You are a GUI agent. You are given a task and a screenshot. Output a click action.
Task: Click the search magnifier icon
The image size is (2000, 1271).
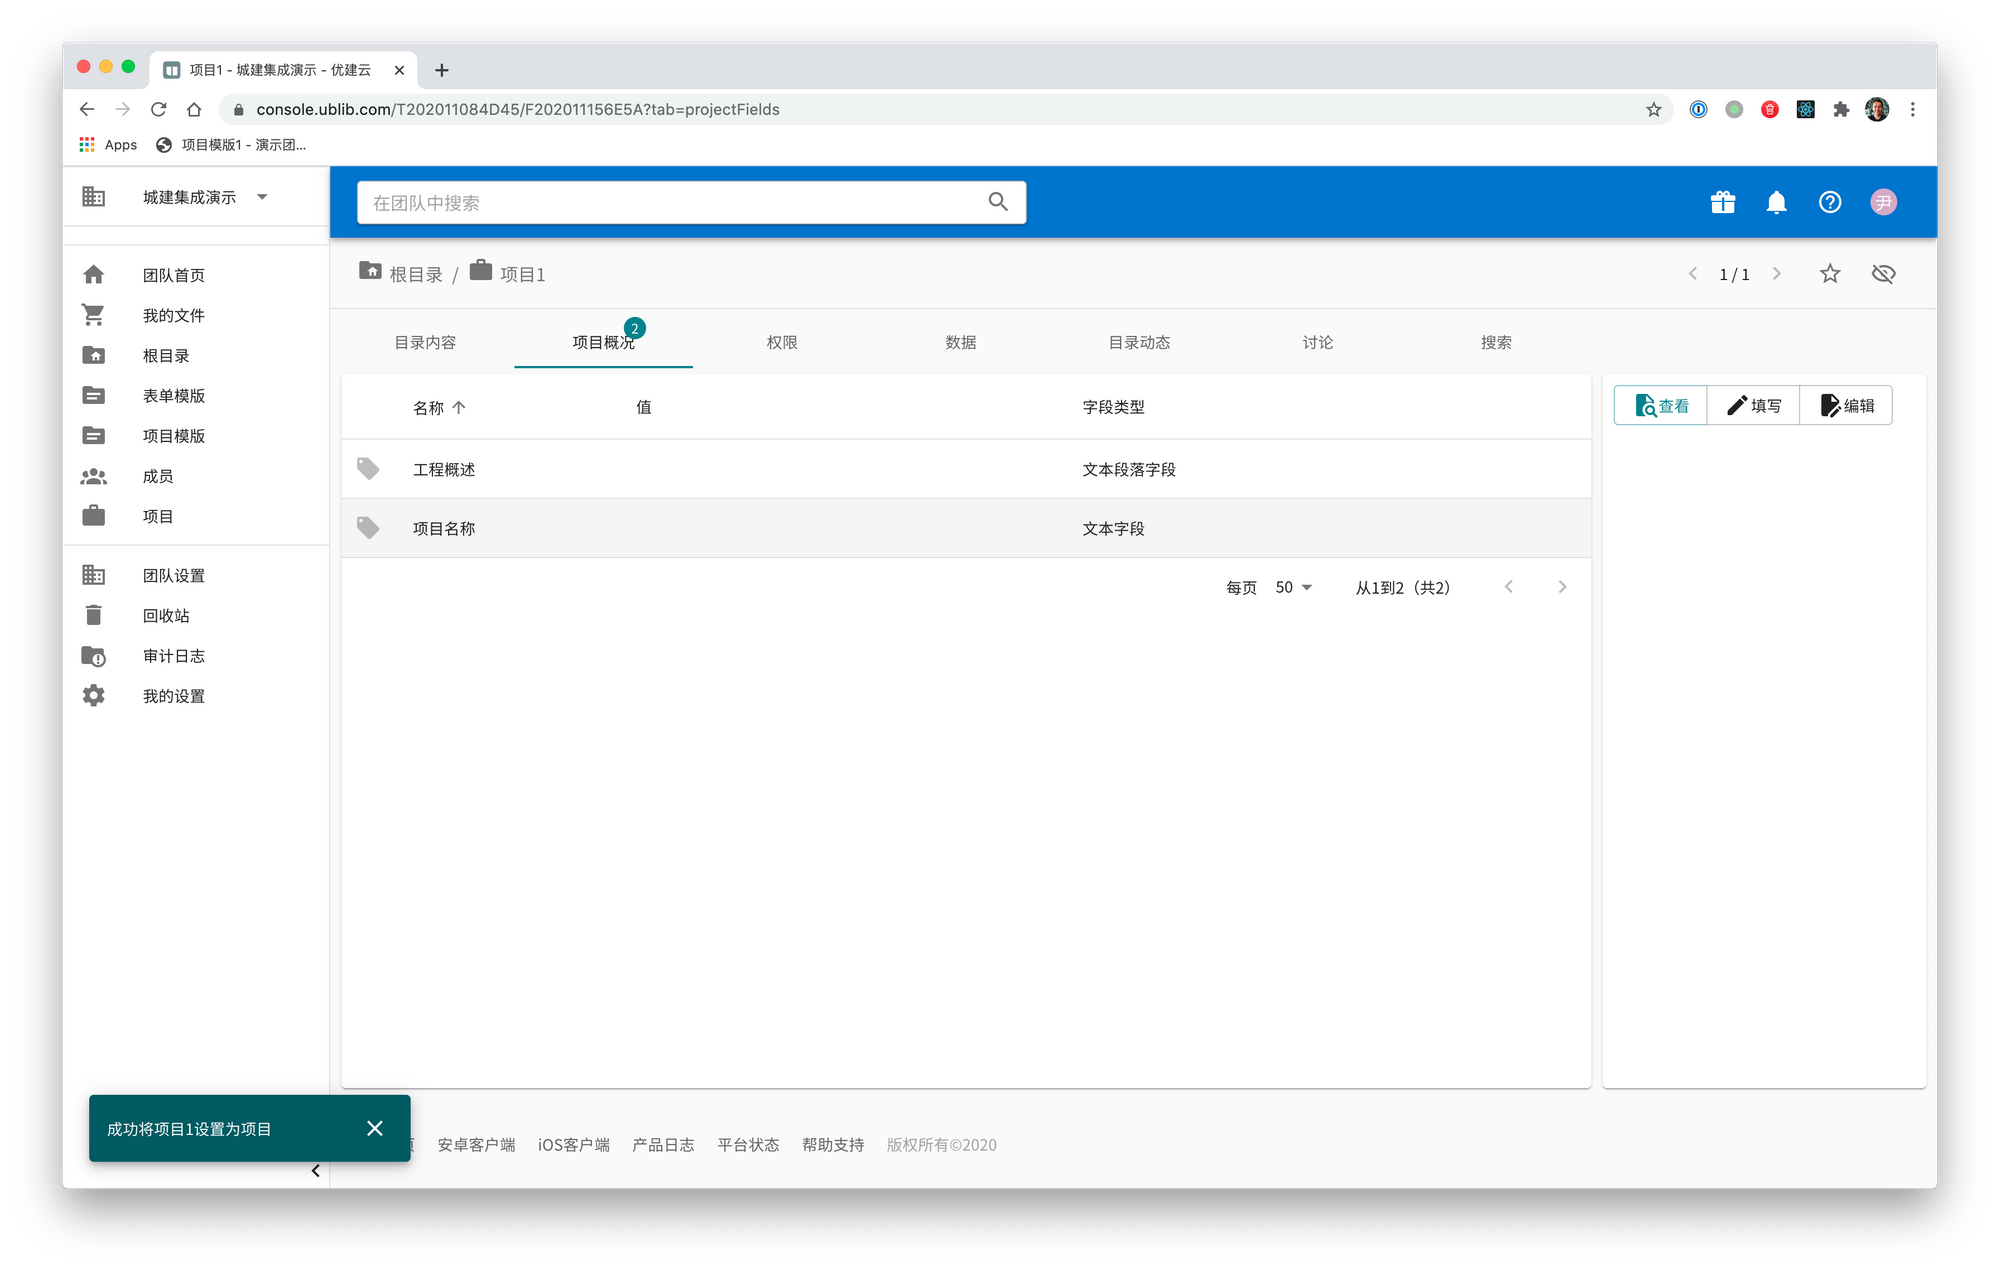pos(997,202)
